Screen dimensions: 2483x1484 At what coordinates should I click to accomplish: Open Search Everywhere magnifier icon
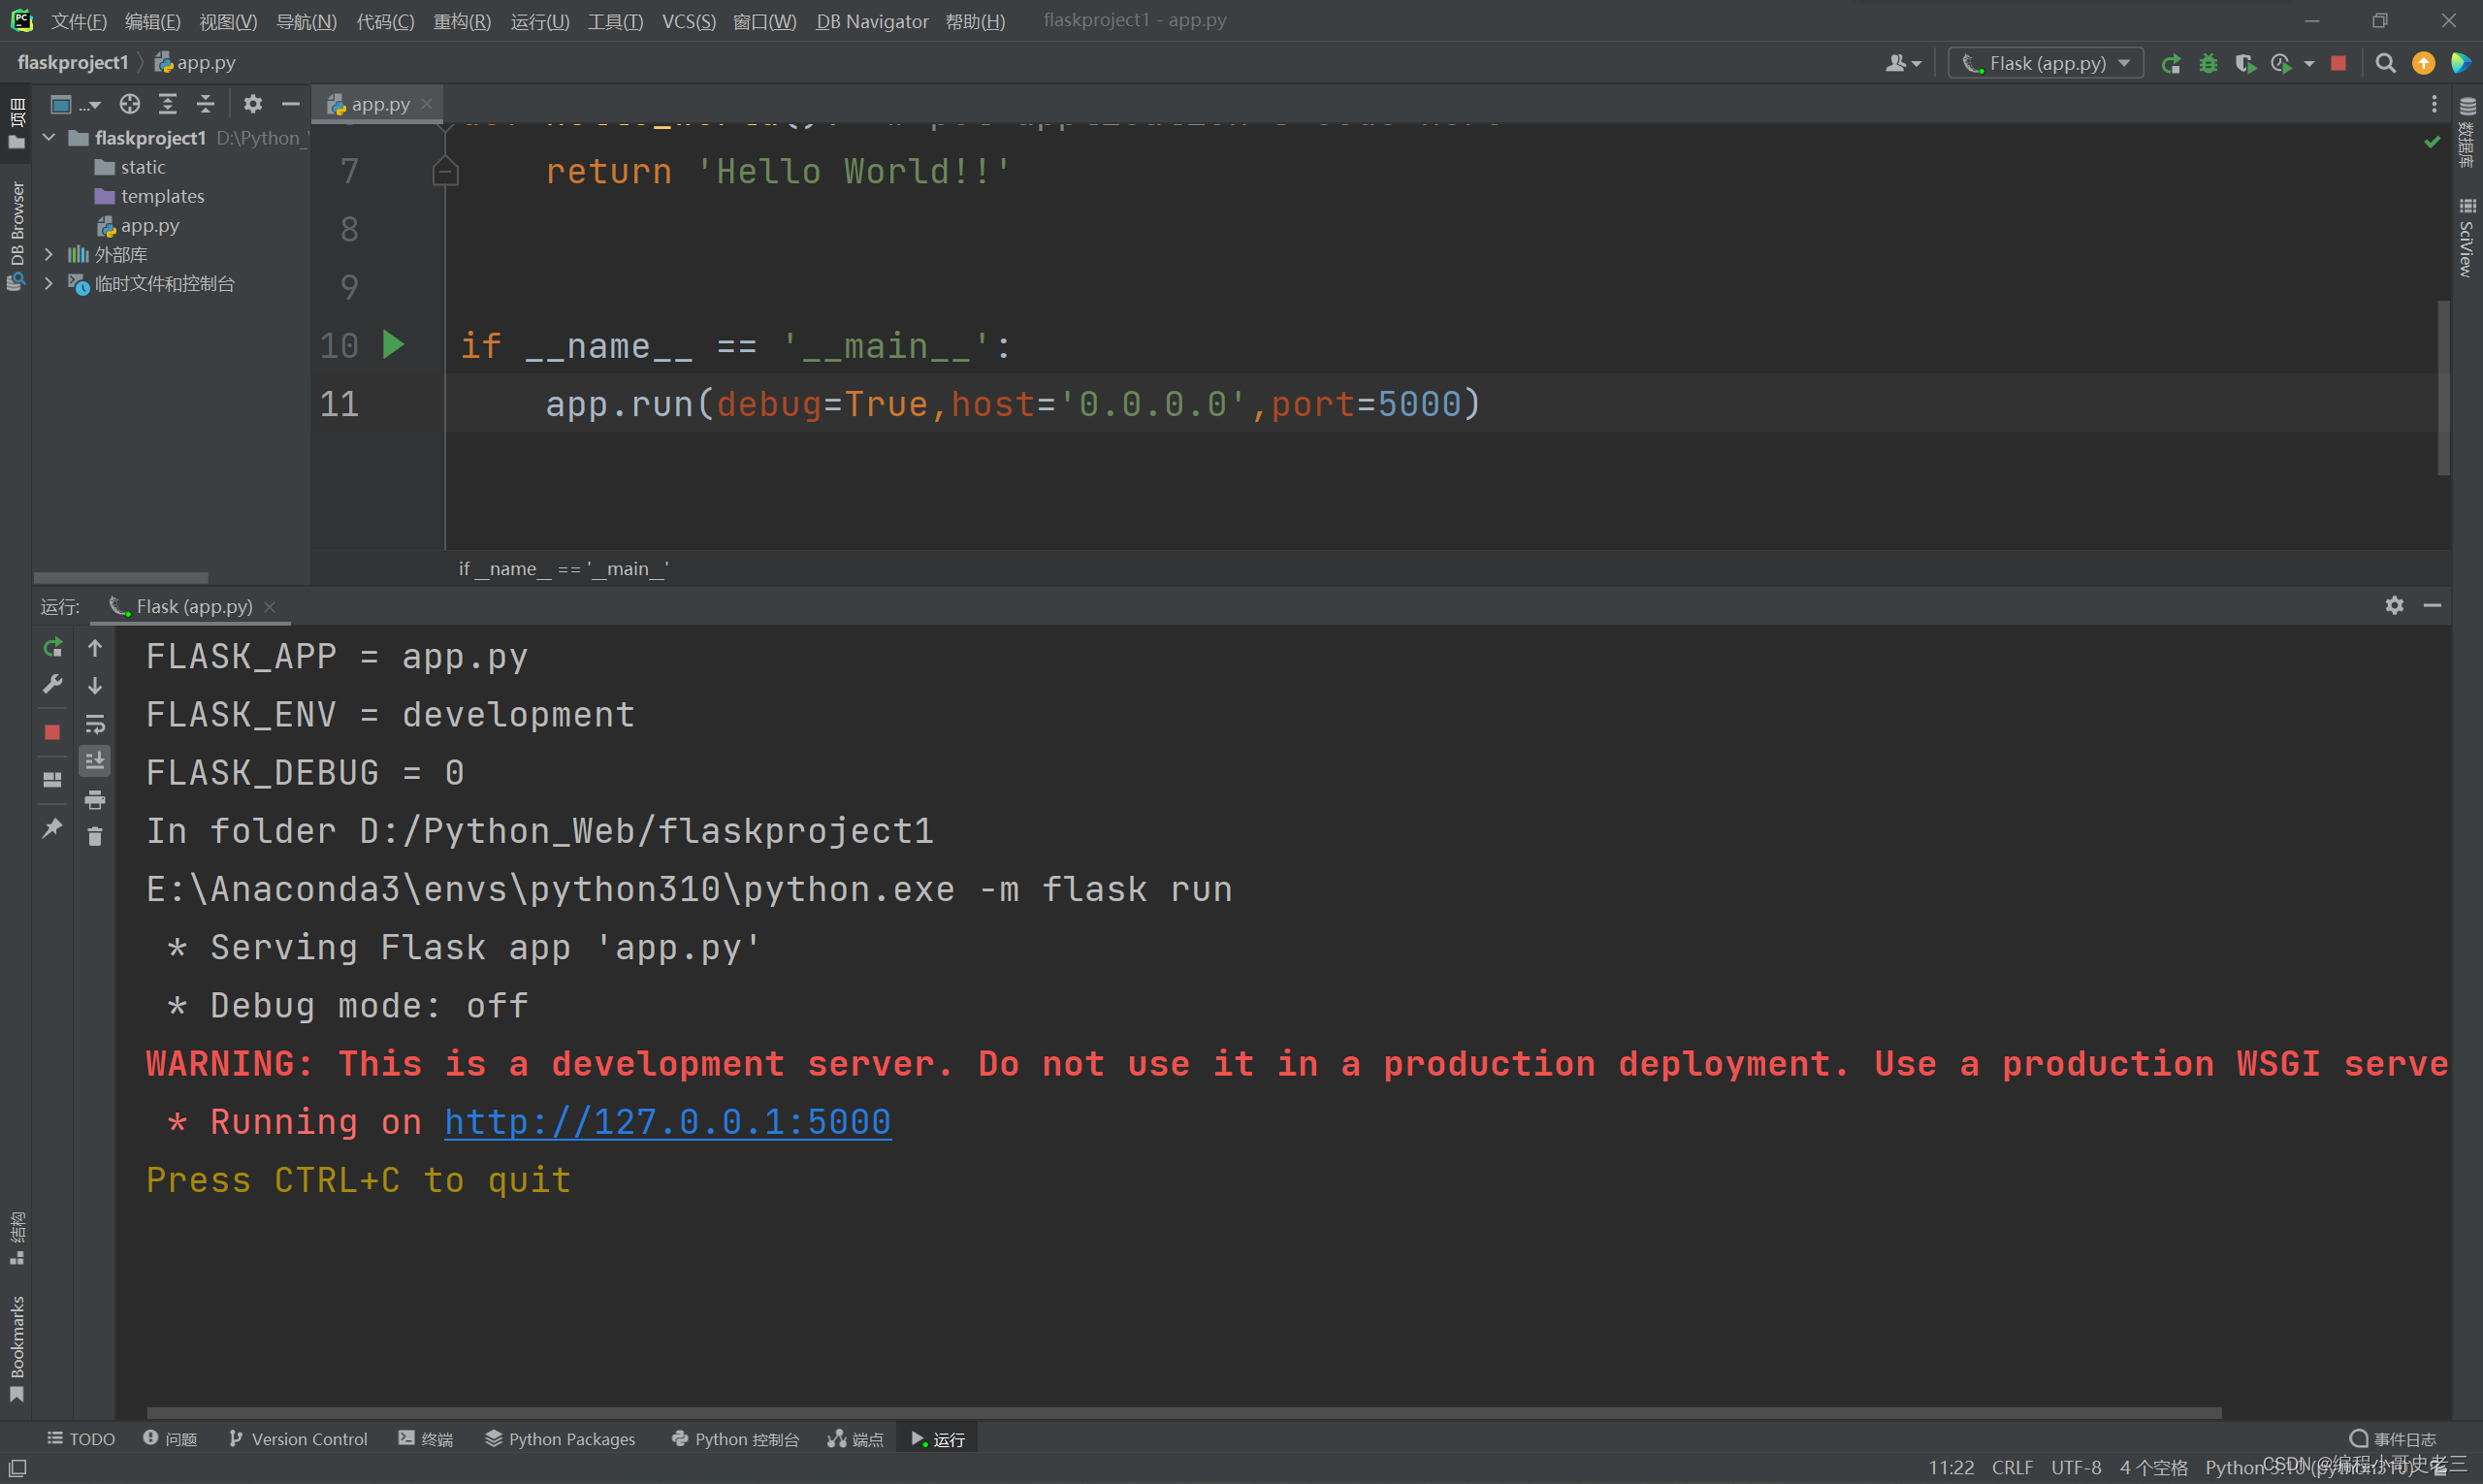pyautogui.click(x=2385, y=62)
